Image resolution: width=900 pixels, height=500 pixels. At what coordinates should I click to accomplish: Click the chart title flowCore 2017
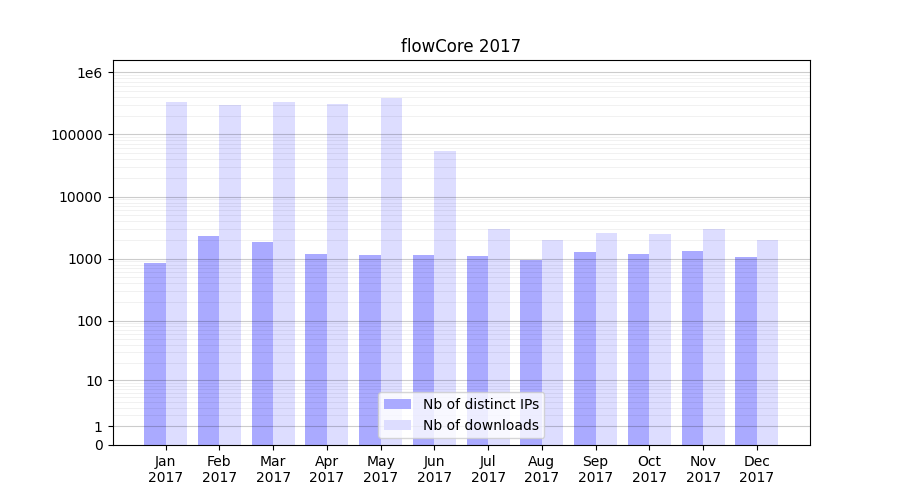click(460, 46)
